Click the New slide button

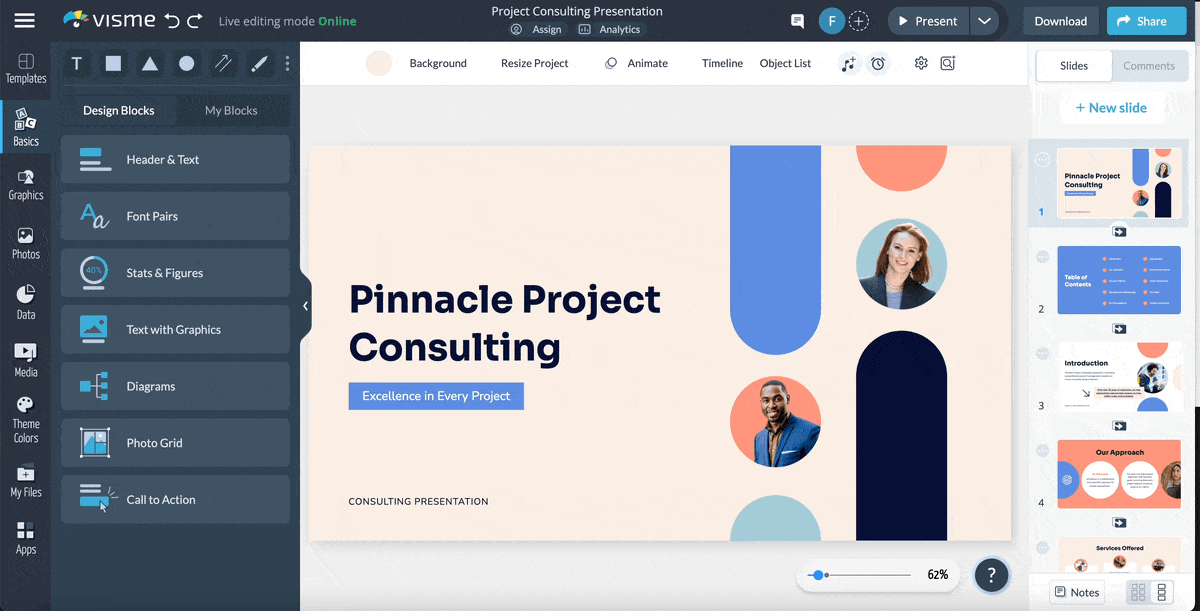tap(1112, 107)
